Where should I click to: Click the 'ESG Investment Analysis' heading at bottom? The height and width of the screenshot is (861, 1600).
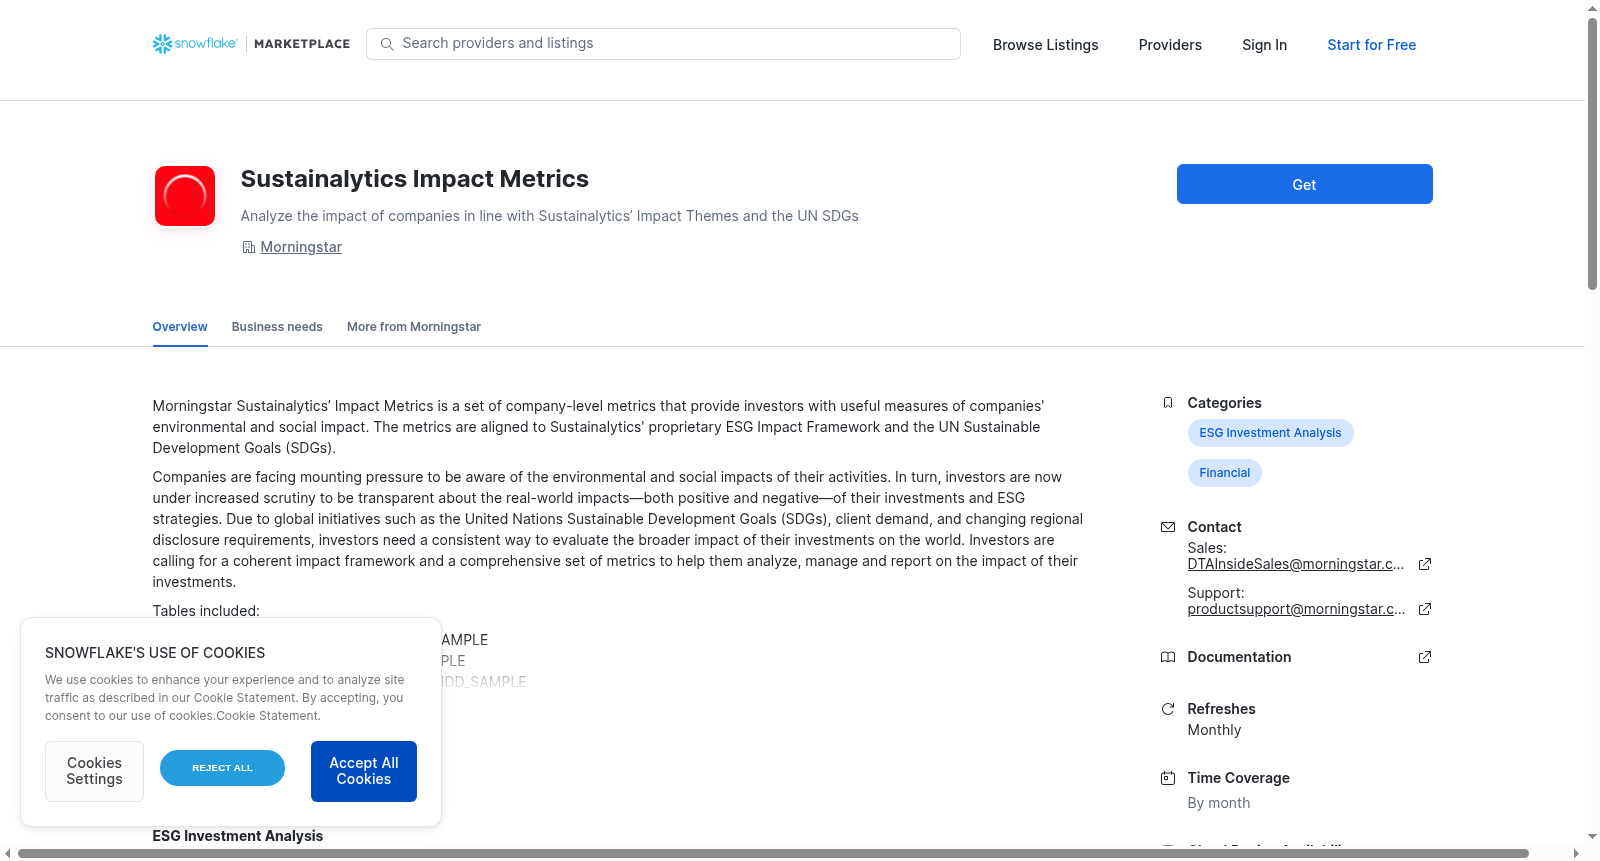(238, 836)
